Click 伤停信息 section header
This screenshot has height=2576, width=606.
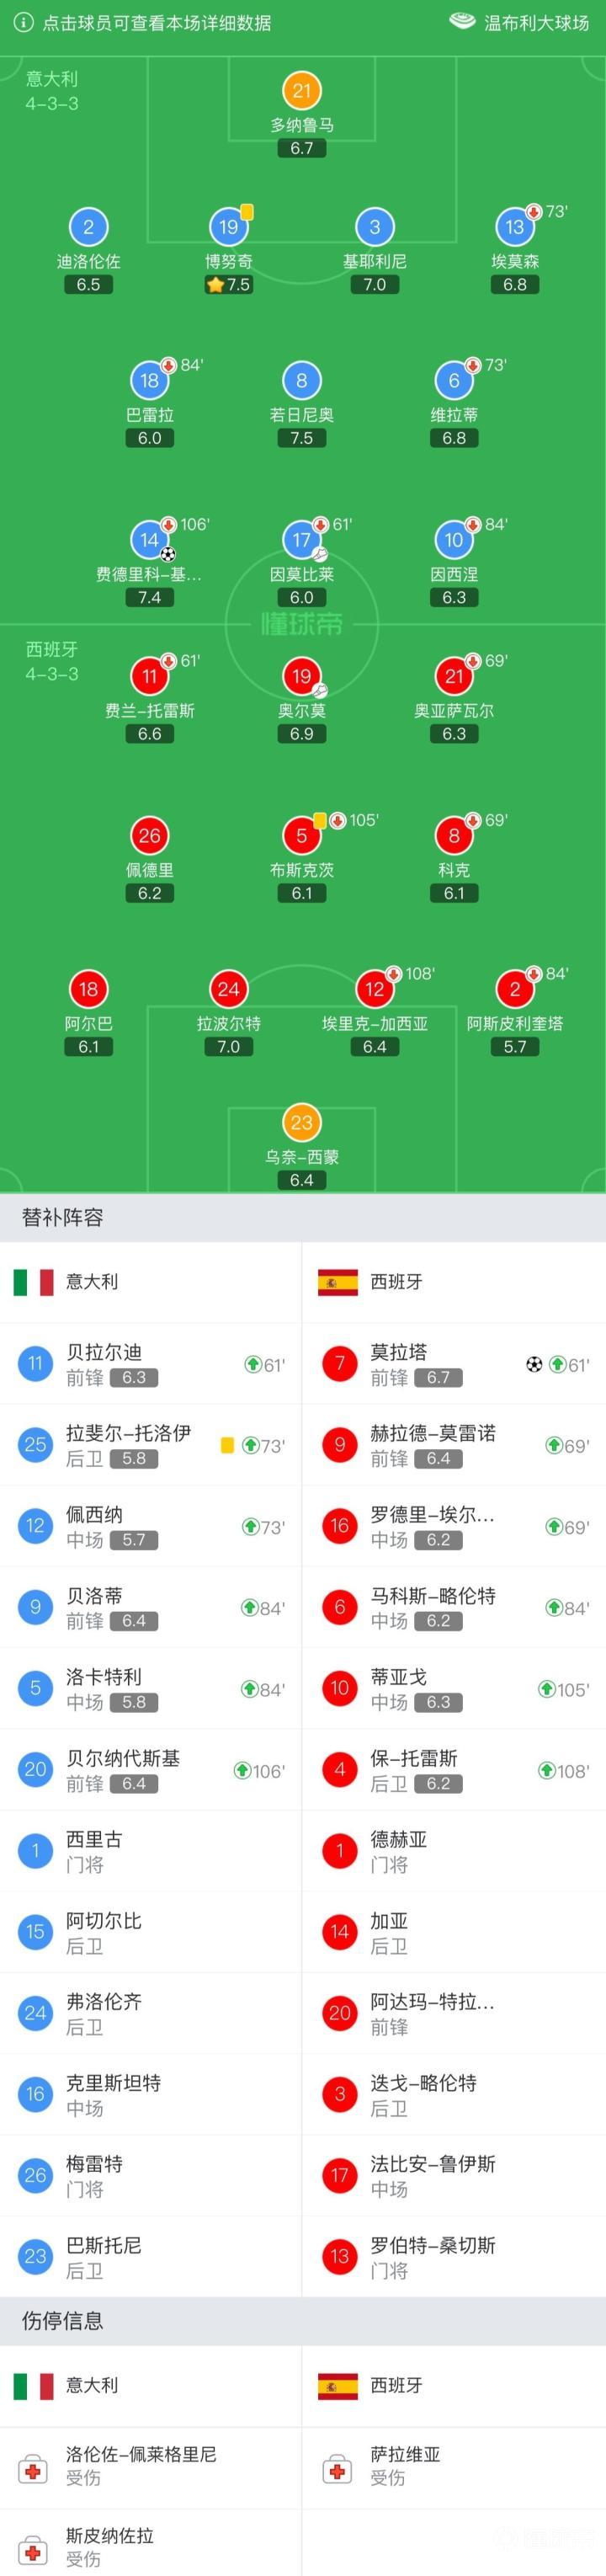[x=63, y=2321]
